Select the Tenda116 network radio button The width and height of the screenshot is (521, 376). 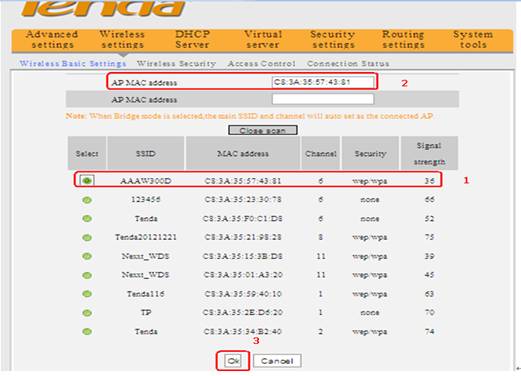pos(87,294)
